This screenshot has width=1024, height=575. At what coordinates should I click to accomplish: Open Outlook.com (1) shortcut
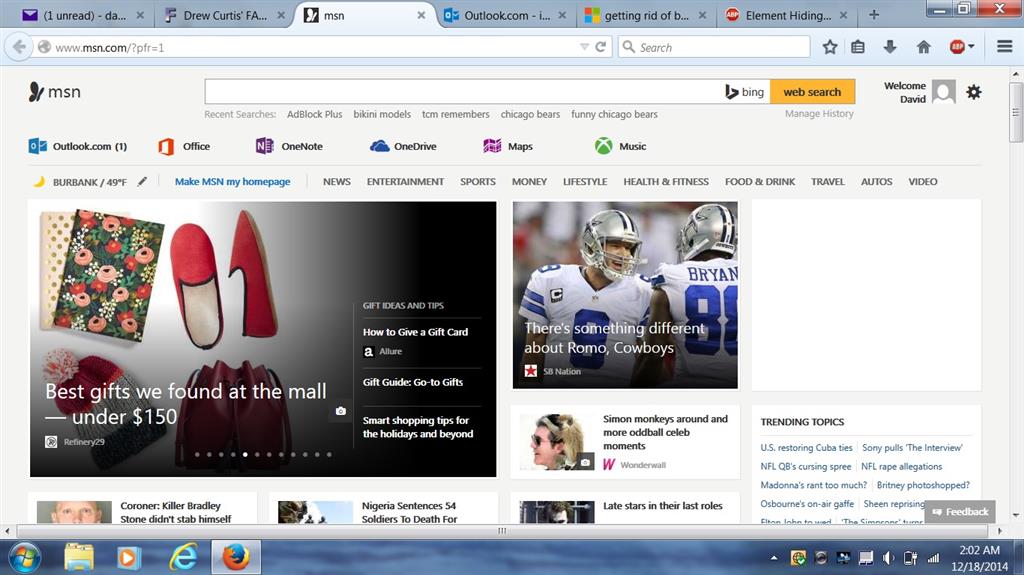(x=78, y=146)
